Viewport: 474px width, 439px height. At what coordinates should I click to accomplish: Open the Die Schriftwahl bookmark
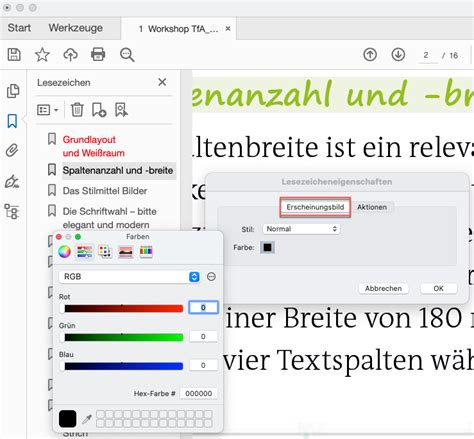109,218
